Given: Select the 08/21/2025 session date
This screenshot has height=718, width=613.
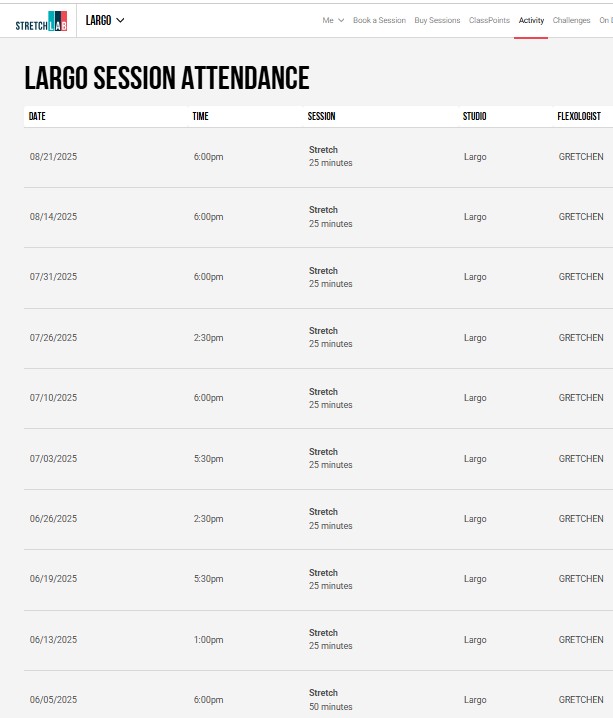Looking at the screenshot, I should point(53,157).
